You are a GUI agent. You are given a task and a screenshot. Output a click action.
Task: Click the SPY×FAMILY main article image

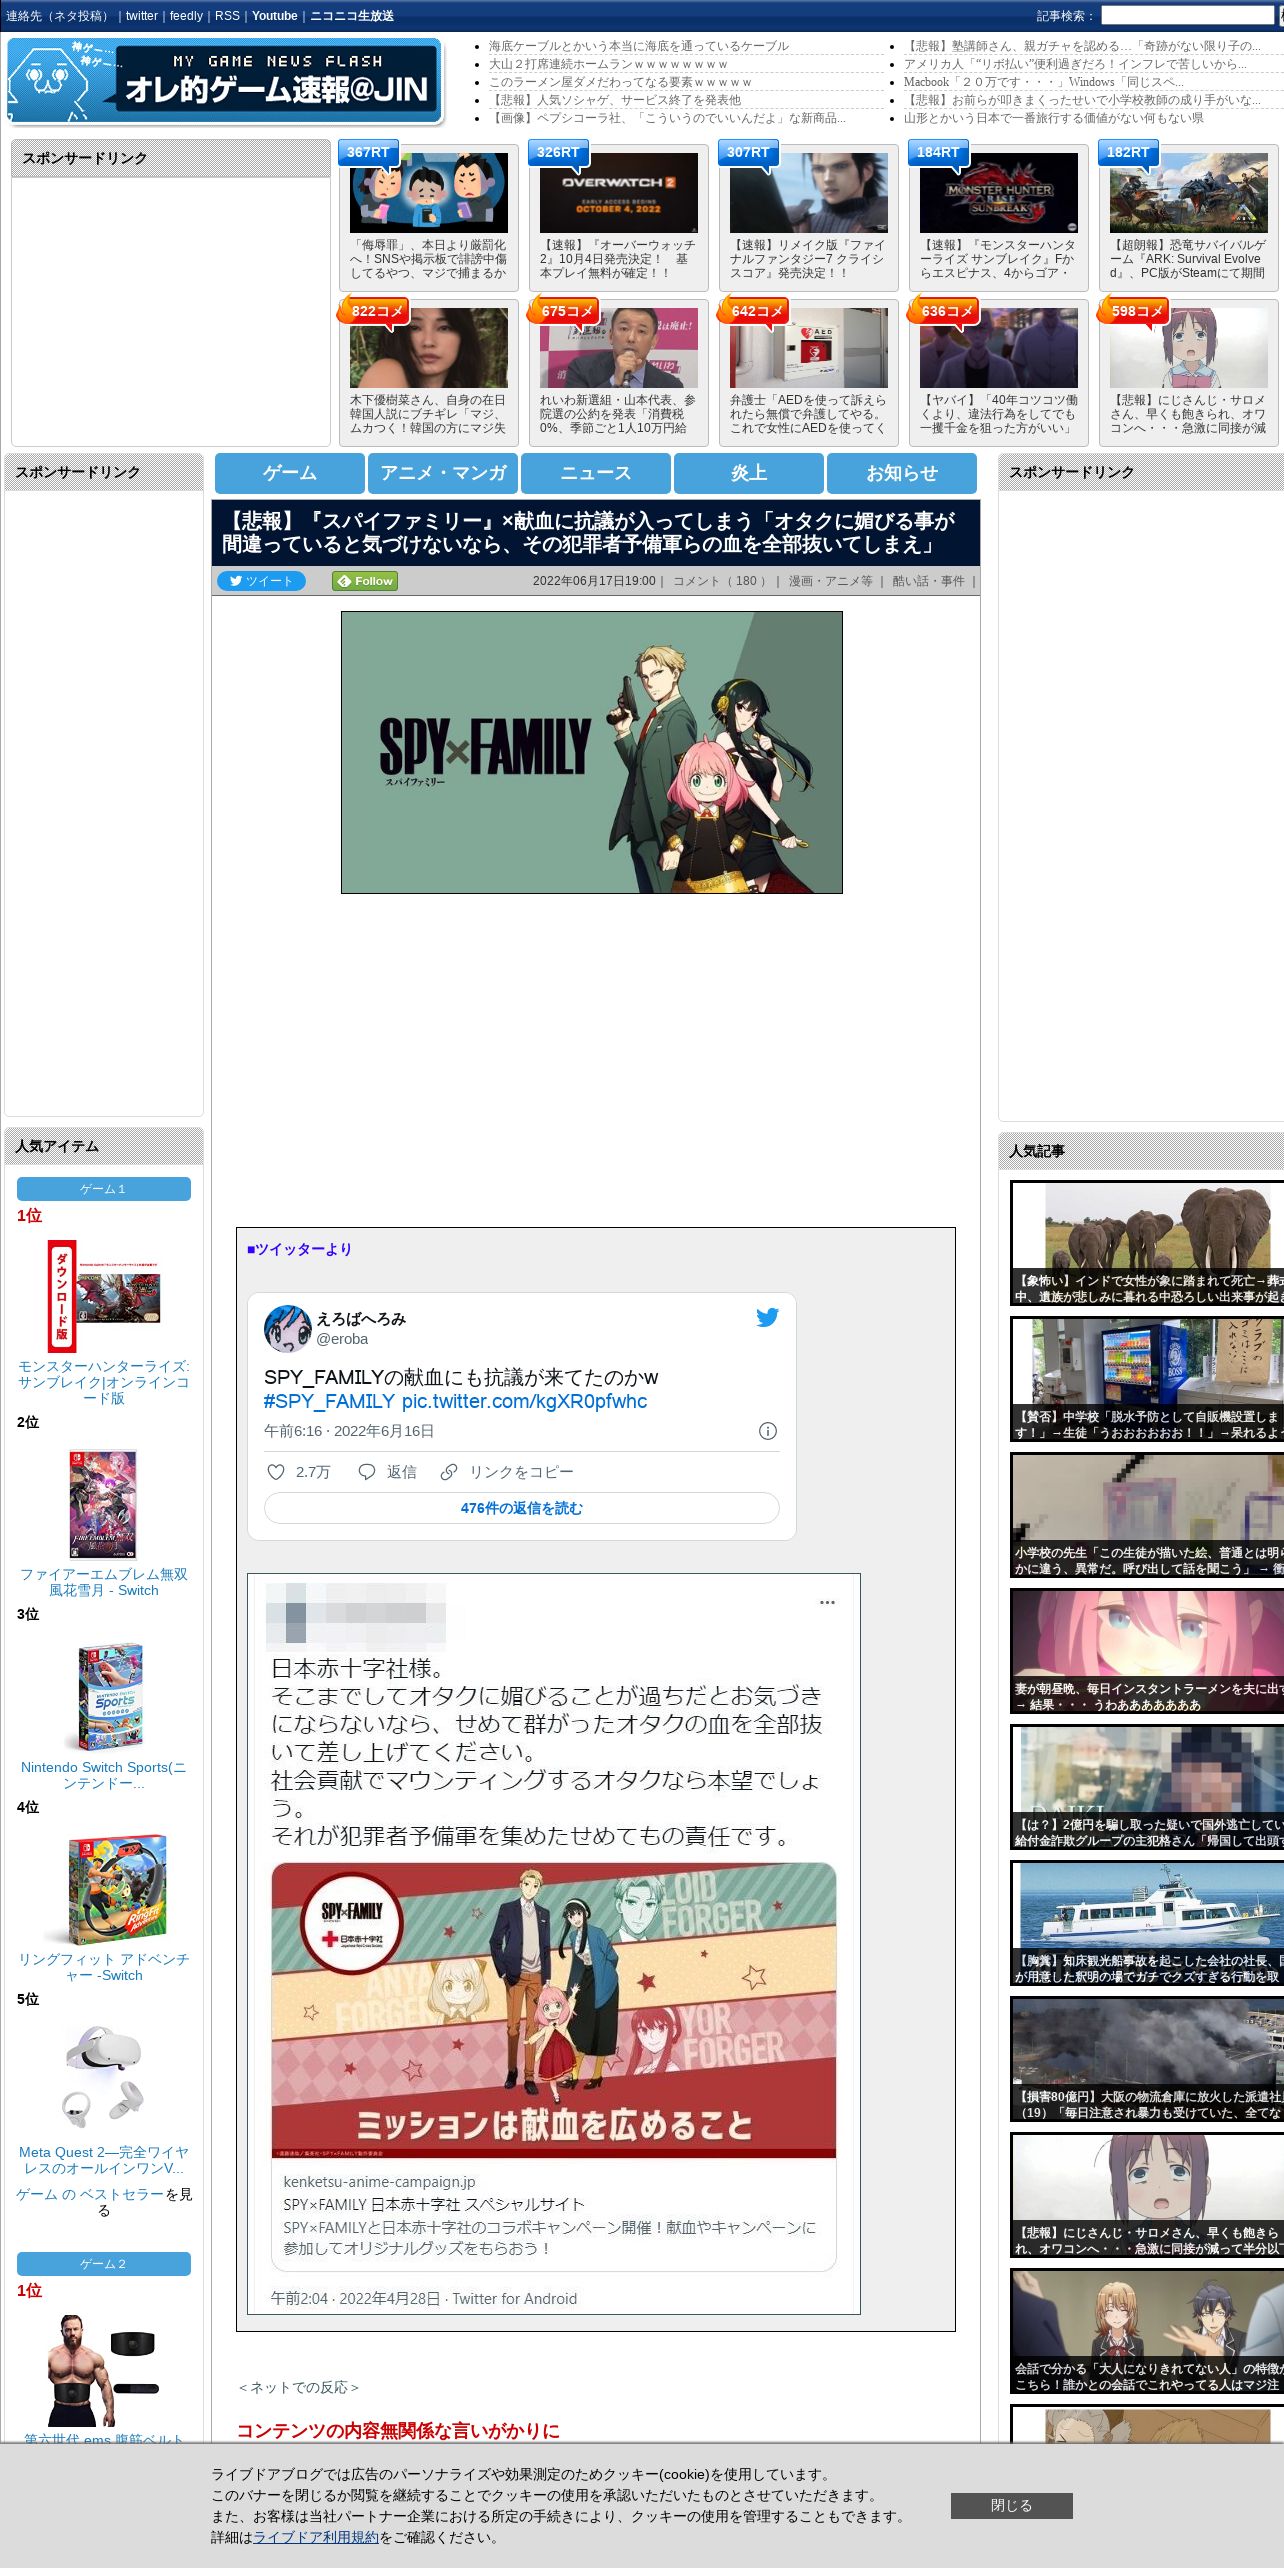(x=592, y=753)
